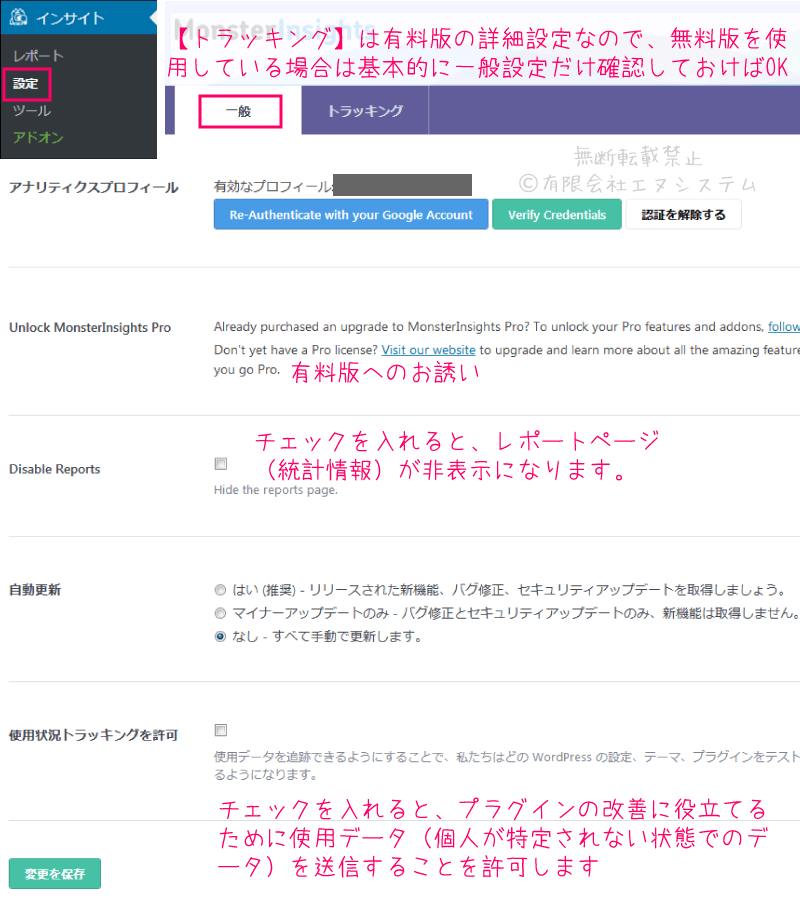The width and height of the screenshot is (800, 902).
Task: Click the Hide the reports page text
Action: pos(275,490)
